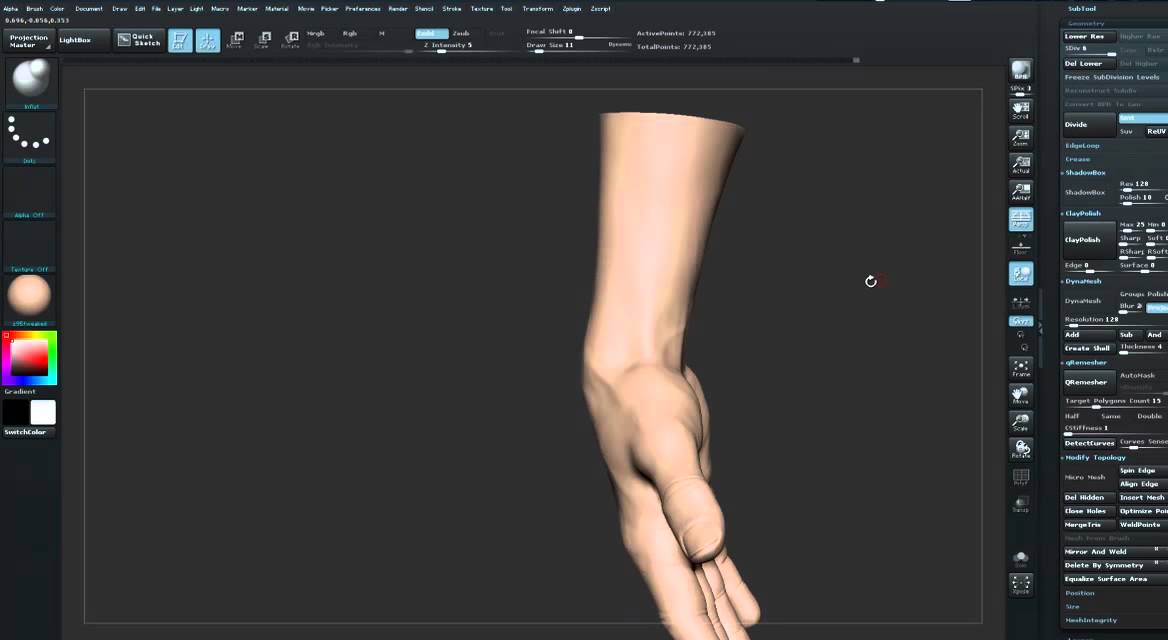This screenshot has height=640, width=1168.
Task: Collapse the Modify Topology section header
Action: pos(1095,457)
